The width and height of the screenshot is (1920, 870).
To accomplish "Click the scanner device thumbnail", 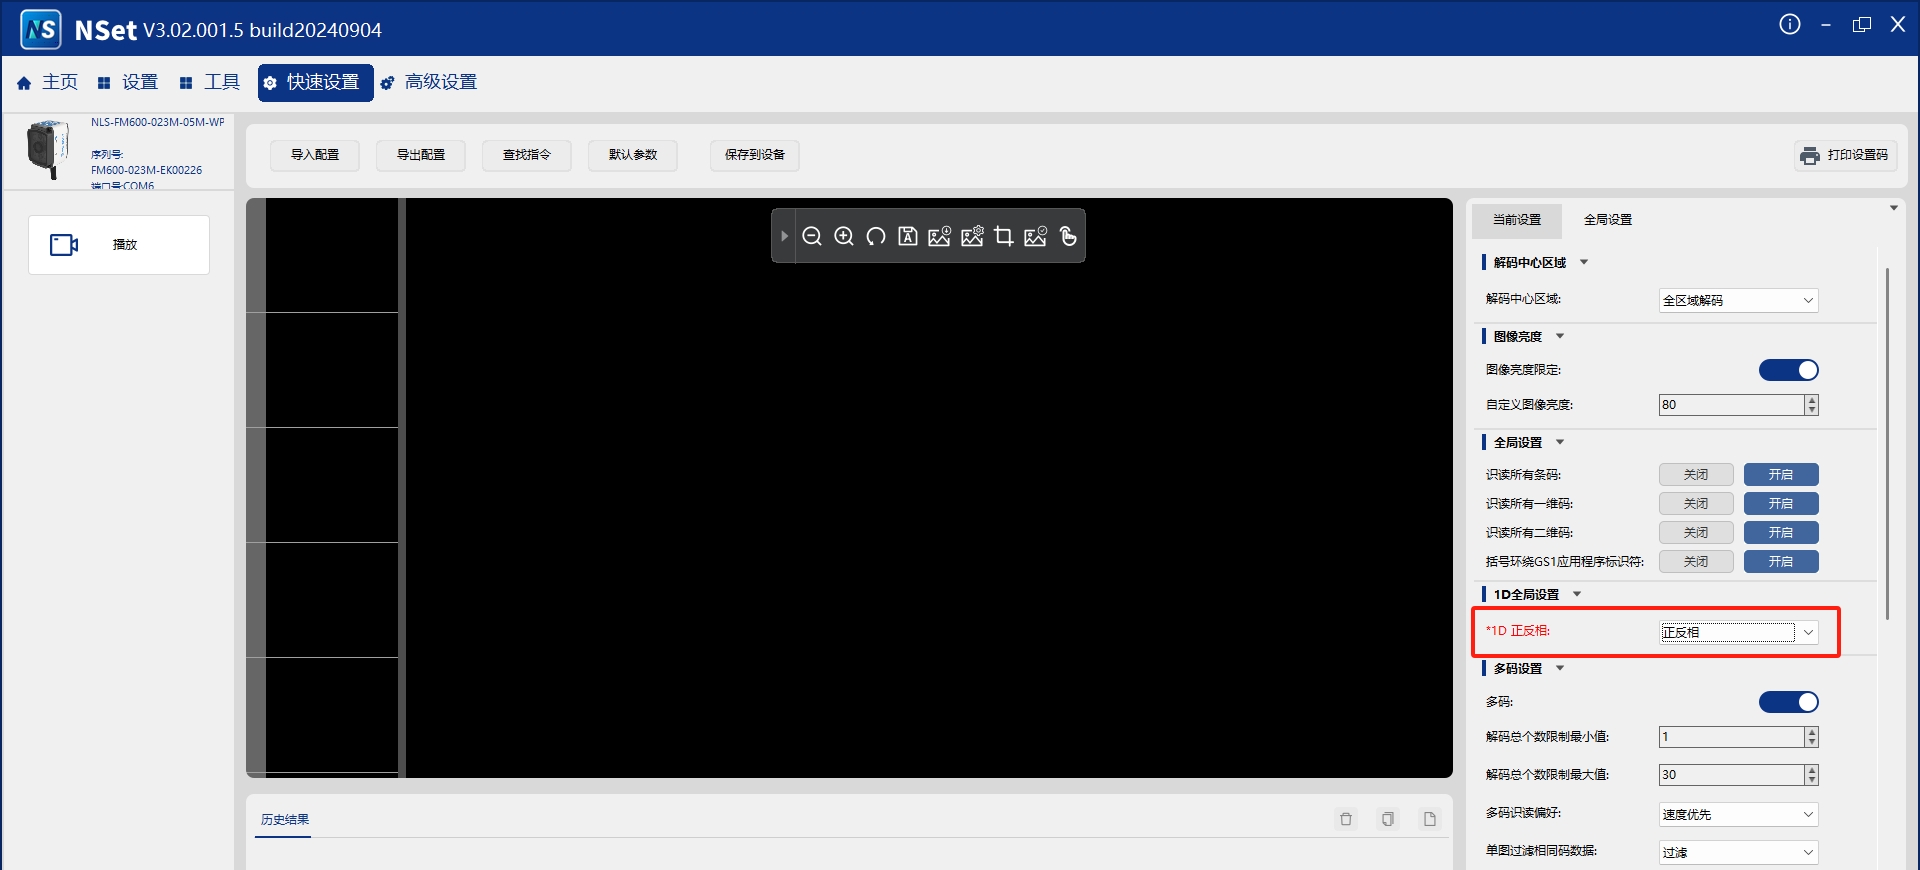I will click(x=47, y=149).
